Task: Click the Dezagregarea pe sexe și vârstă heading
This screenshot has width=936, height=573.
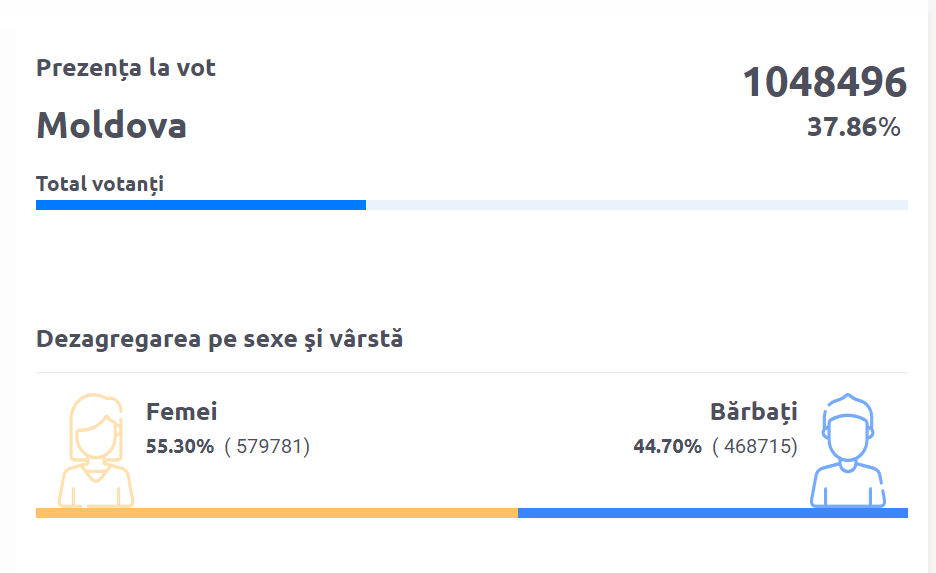Action: [x=220, y=339]
